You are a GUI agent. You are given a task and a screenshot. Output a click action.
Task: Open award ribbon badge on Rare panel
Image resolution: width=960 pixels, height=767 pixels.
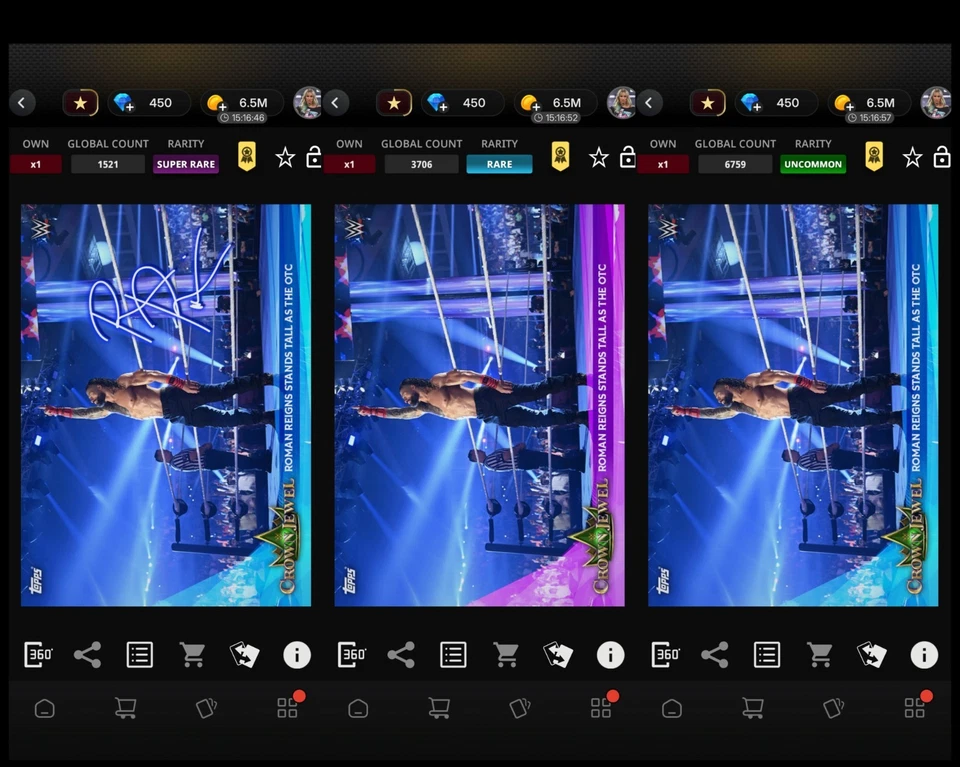(560, 156)
